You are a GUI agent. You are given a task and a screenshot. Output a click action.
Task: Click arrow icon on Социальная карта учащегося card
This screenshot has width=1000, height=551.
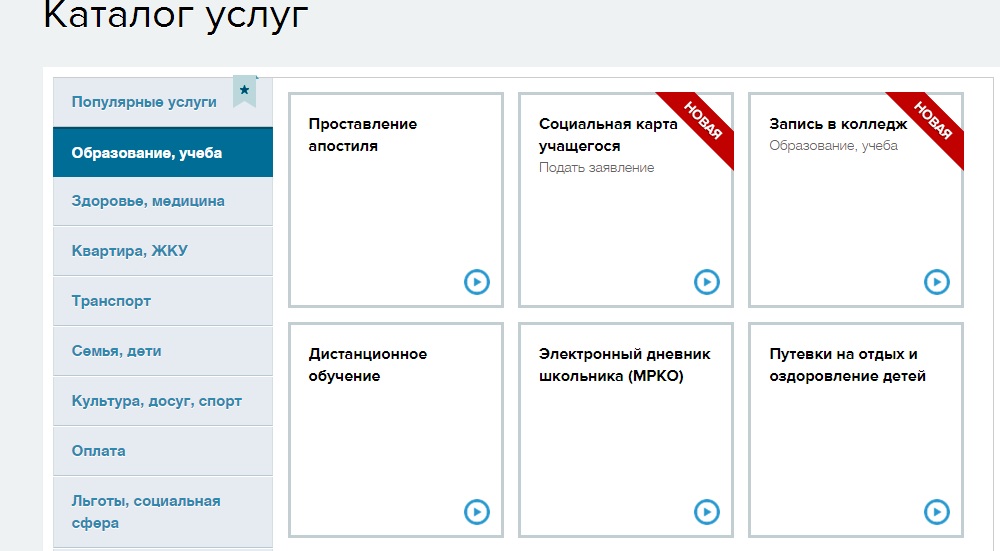click(707, 282)
